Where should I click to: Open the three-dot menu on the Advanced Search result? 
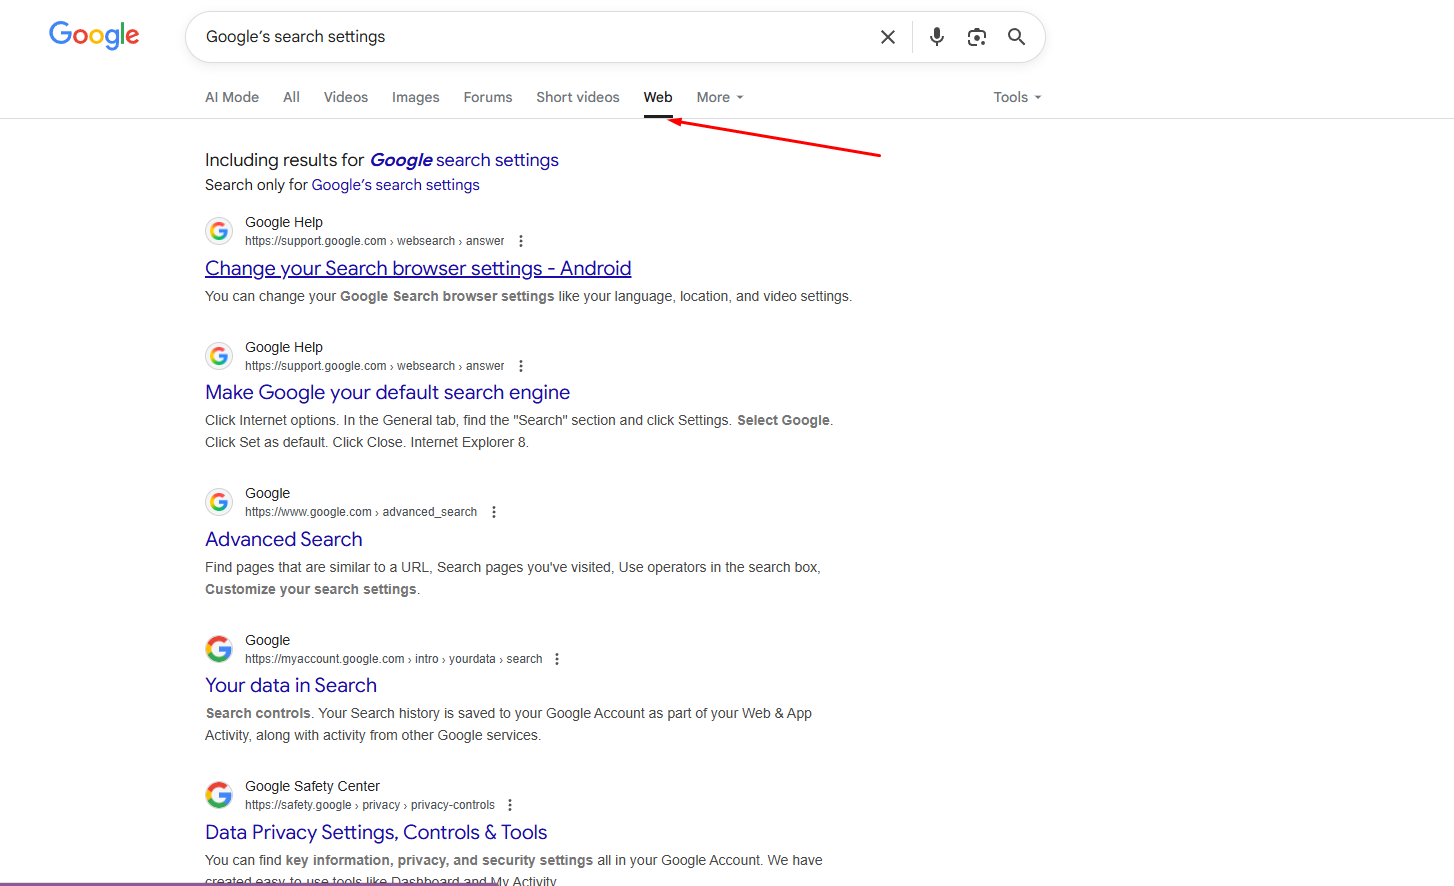click(494, 511)
